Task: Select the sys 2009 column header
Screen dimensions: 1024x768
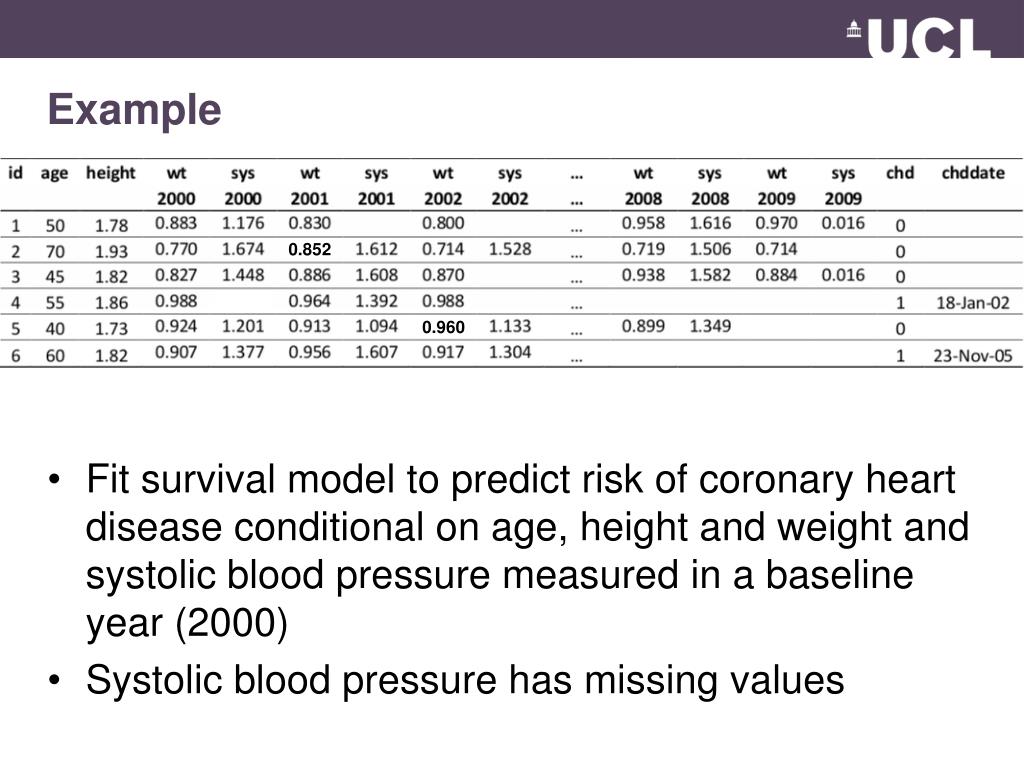Action: coord(842,185)
